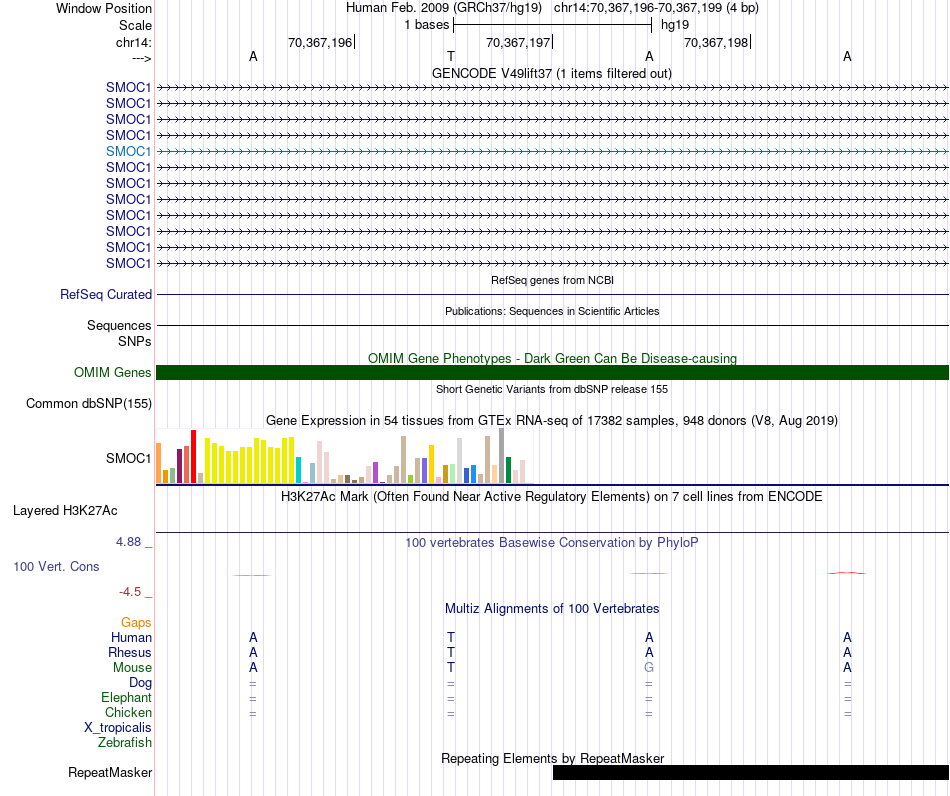Select the Elephant species label
Screen dimensions: 950x796
click(126, 698)
